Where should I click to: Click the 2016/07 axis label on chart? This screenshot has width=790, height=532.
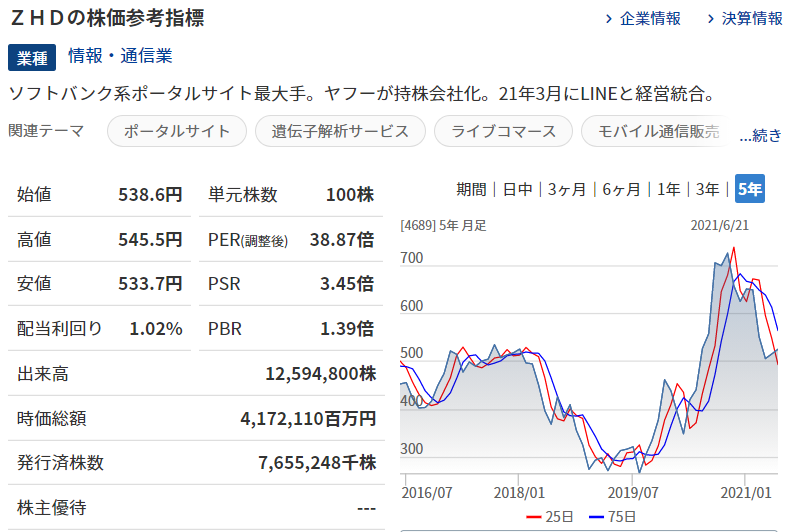click(427, 492)
